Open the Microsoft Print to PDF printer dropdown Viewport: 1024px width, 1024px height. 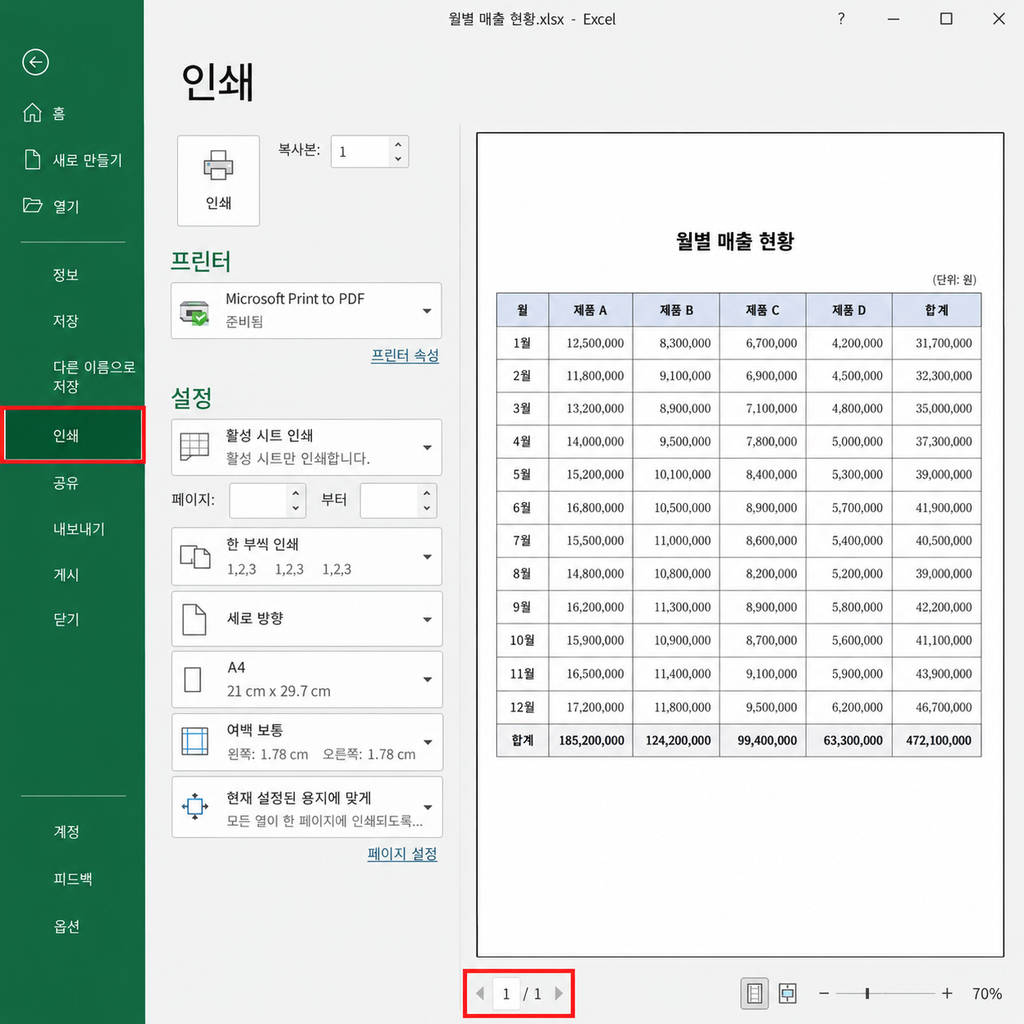click(306, 311)
